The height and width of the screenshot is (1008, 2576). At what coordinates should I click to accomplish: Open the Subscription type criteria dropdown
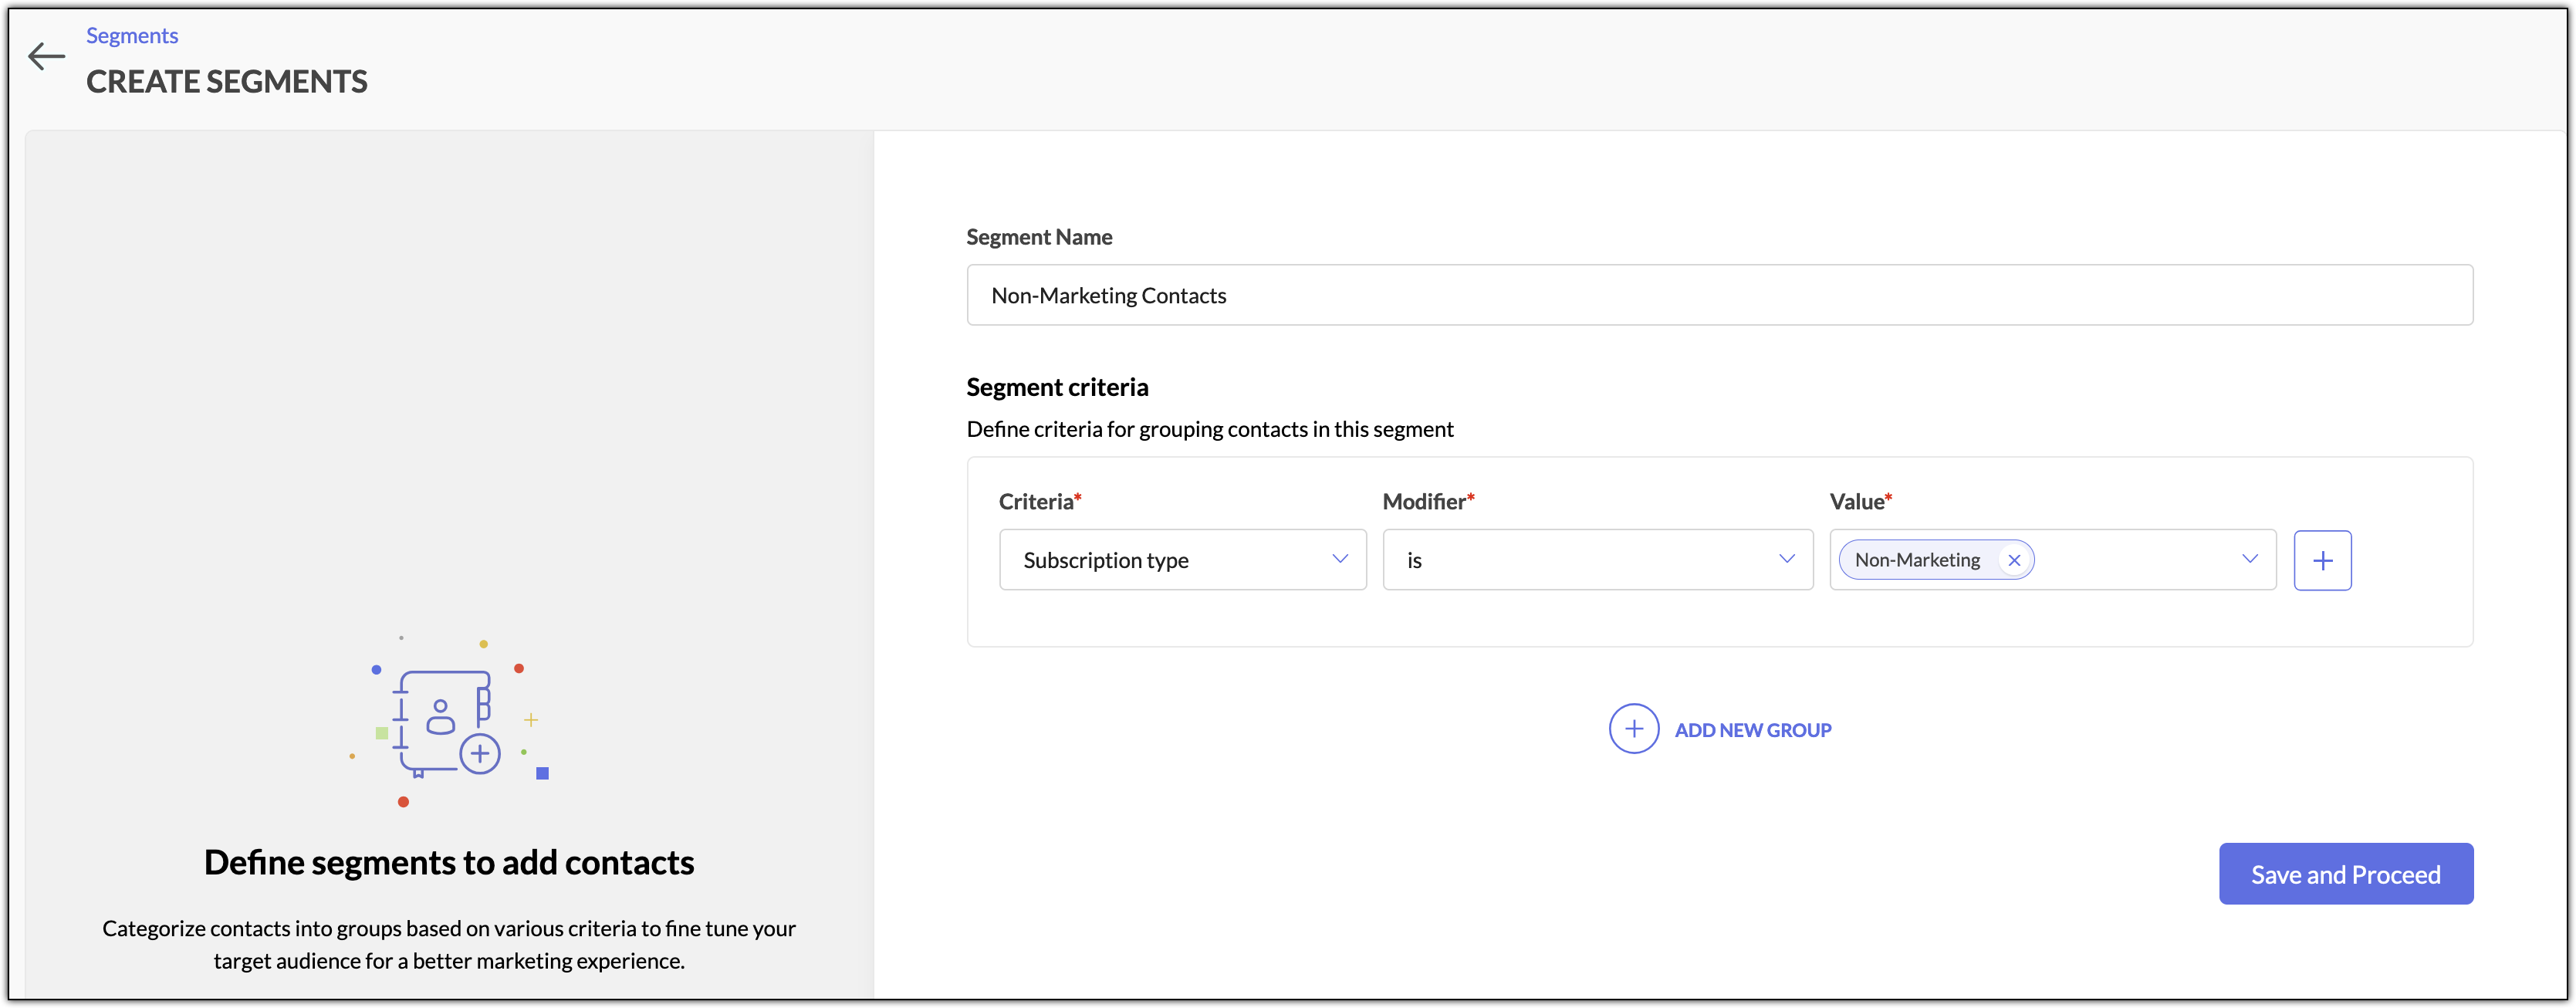pyautogui.click(x=1182, y=560)
